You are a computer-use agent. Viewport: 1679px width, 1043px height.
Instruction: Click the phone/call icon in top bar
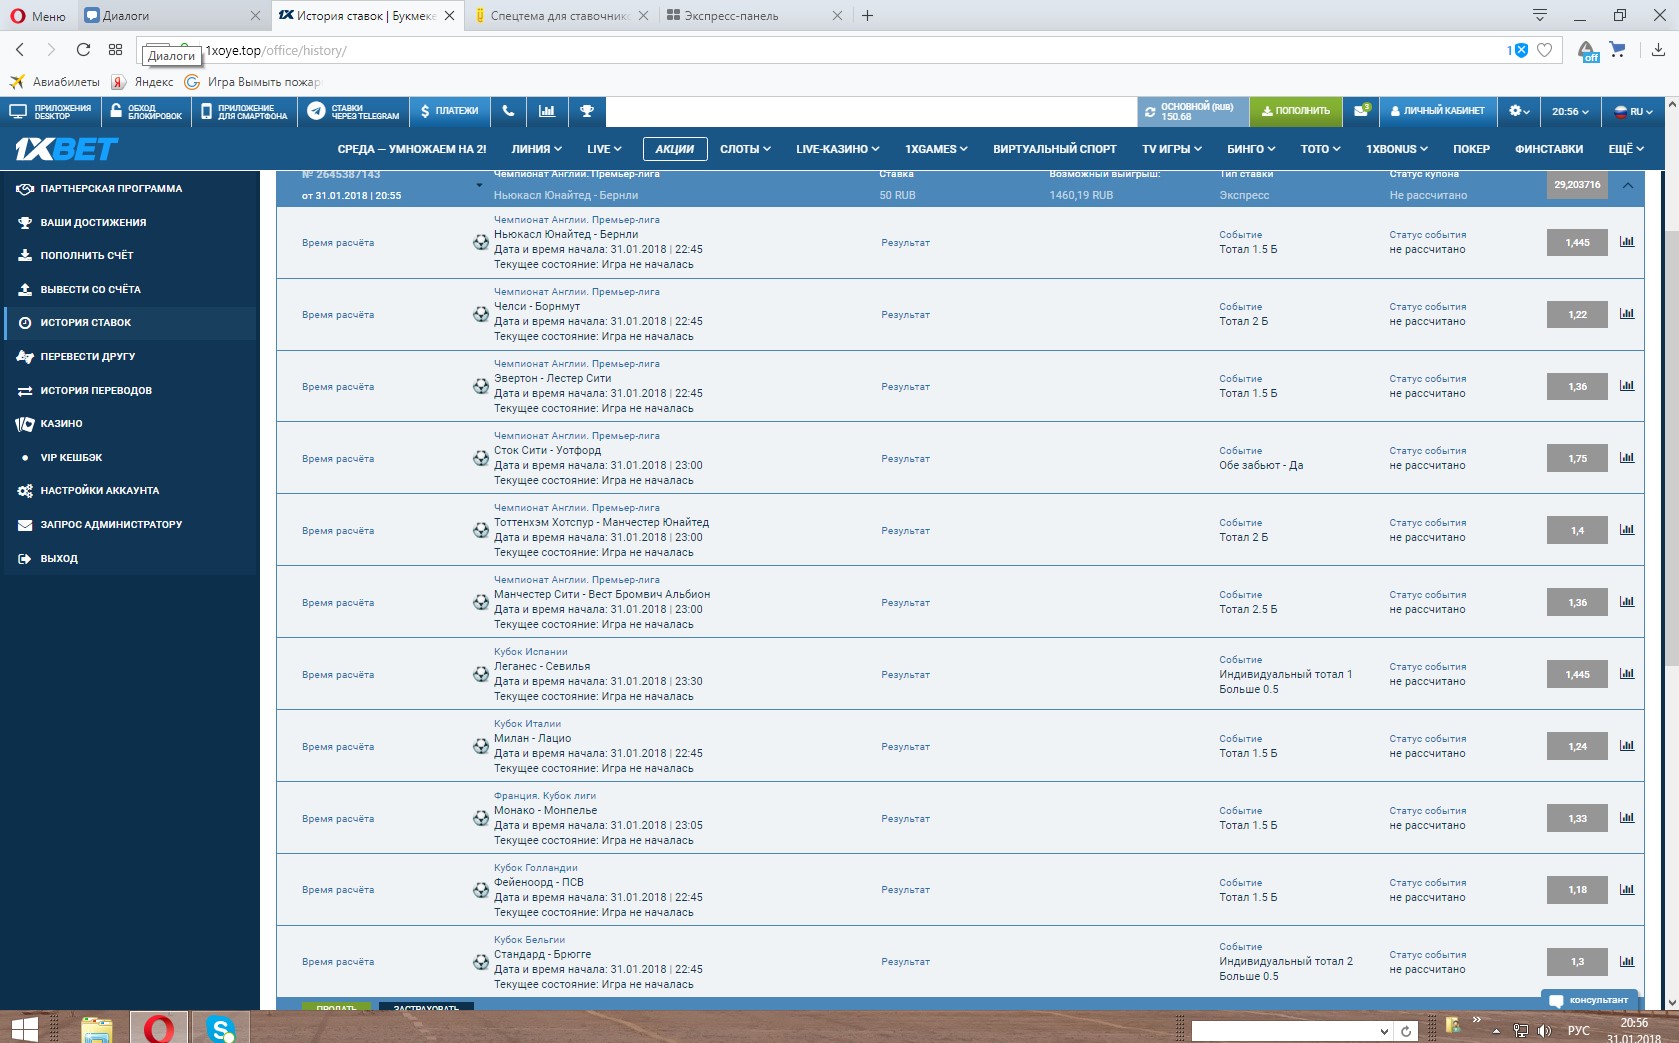pyautogui.click(x=509, y=111)
